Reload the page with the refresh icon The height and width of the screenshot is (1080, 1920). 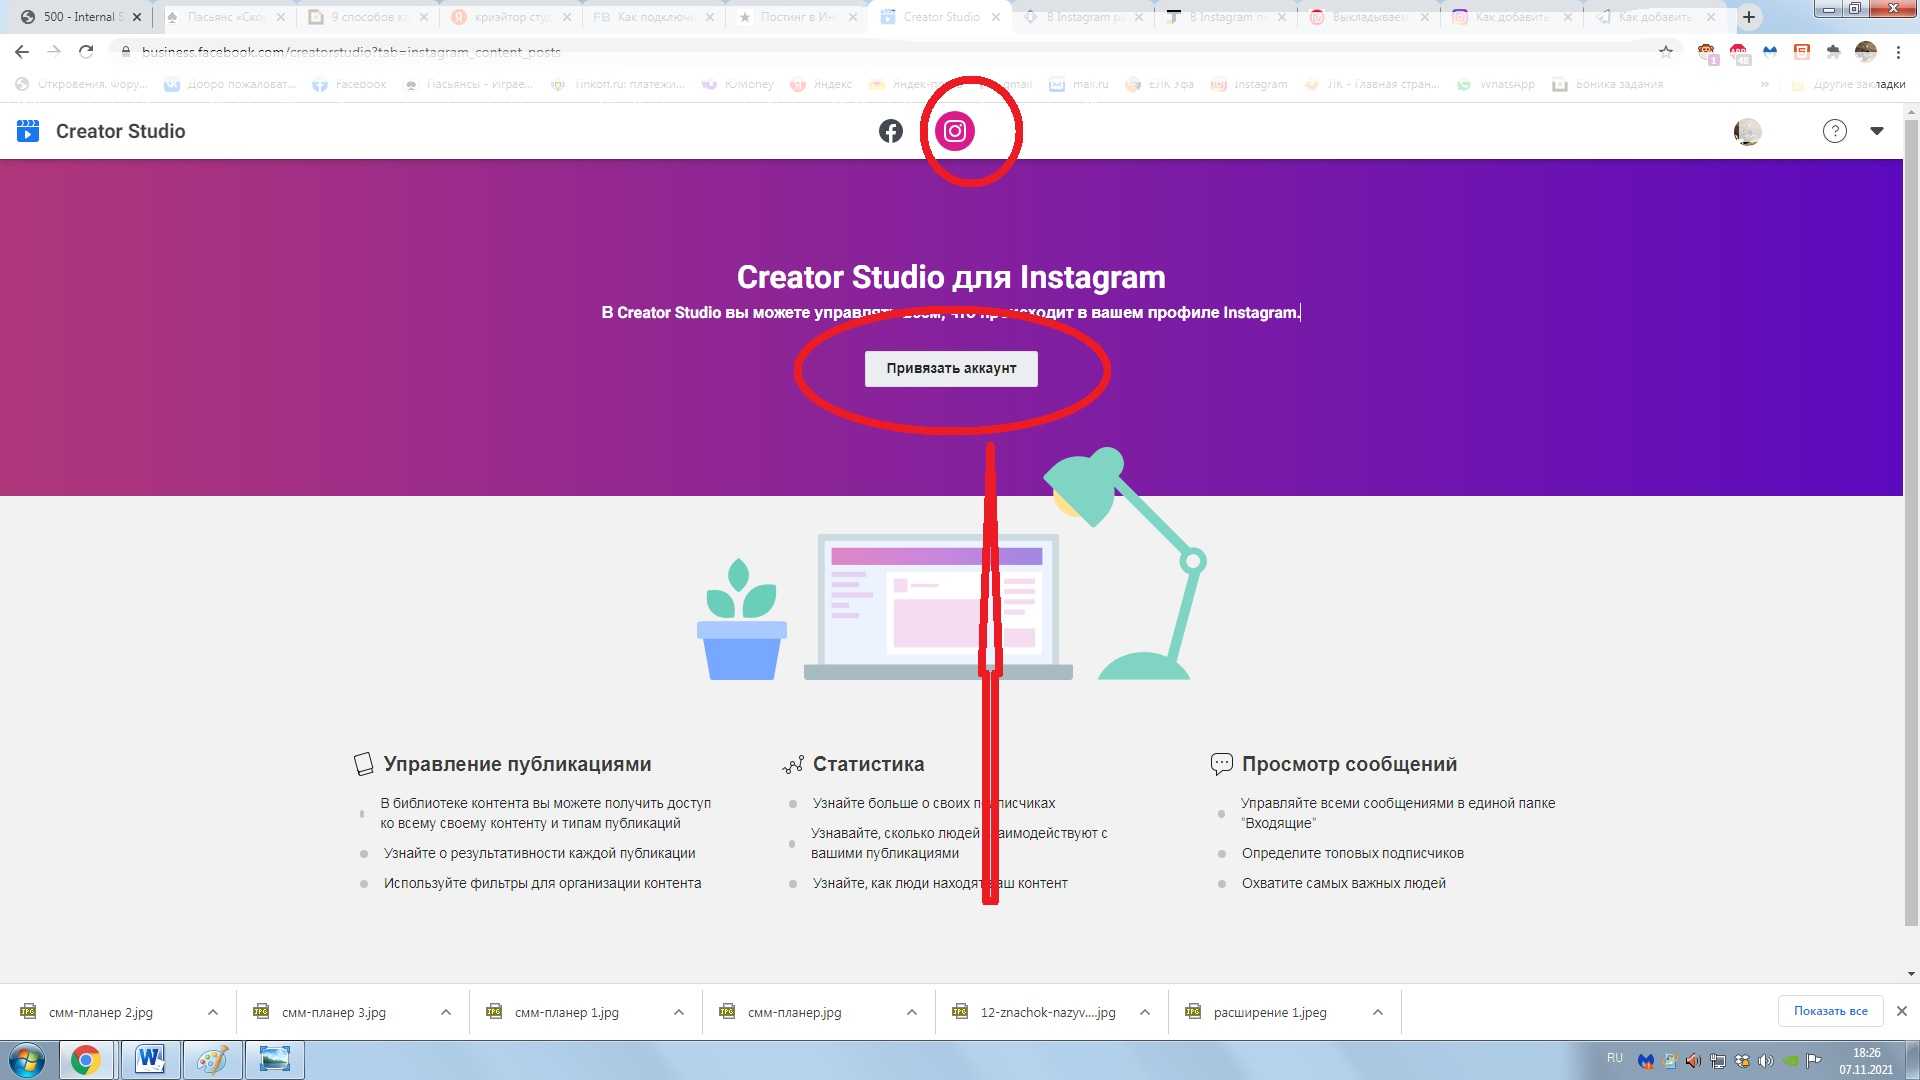(x=86, y=52)
